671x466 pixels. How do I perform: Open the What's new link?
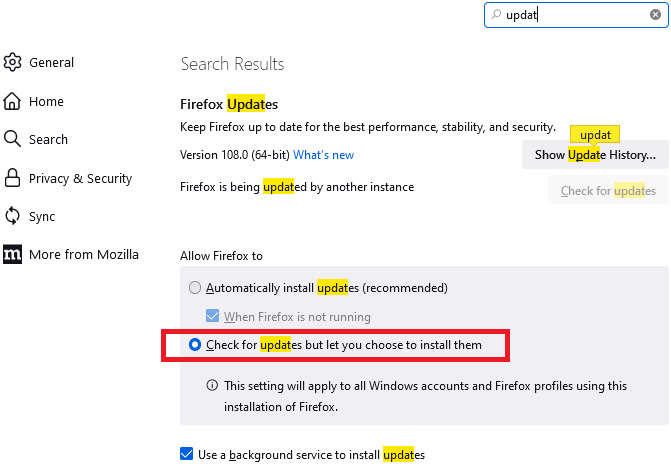click(x=323, y=155)
